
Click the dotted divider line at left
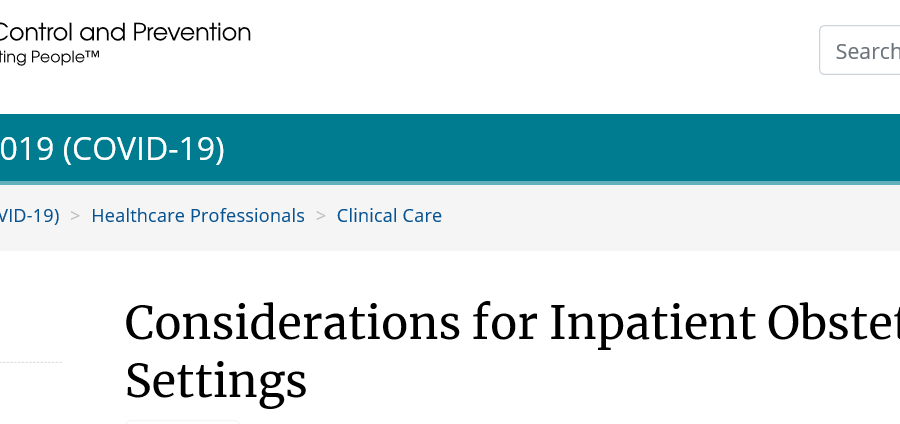coord(31,362)
